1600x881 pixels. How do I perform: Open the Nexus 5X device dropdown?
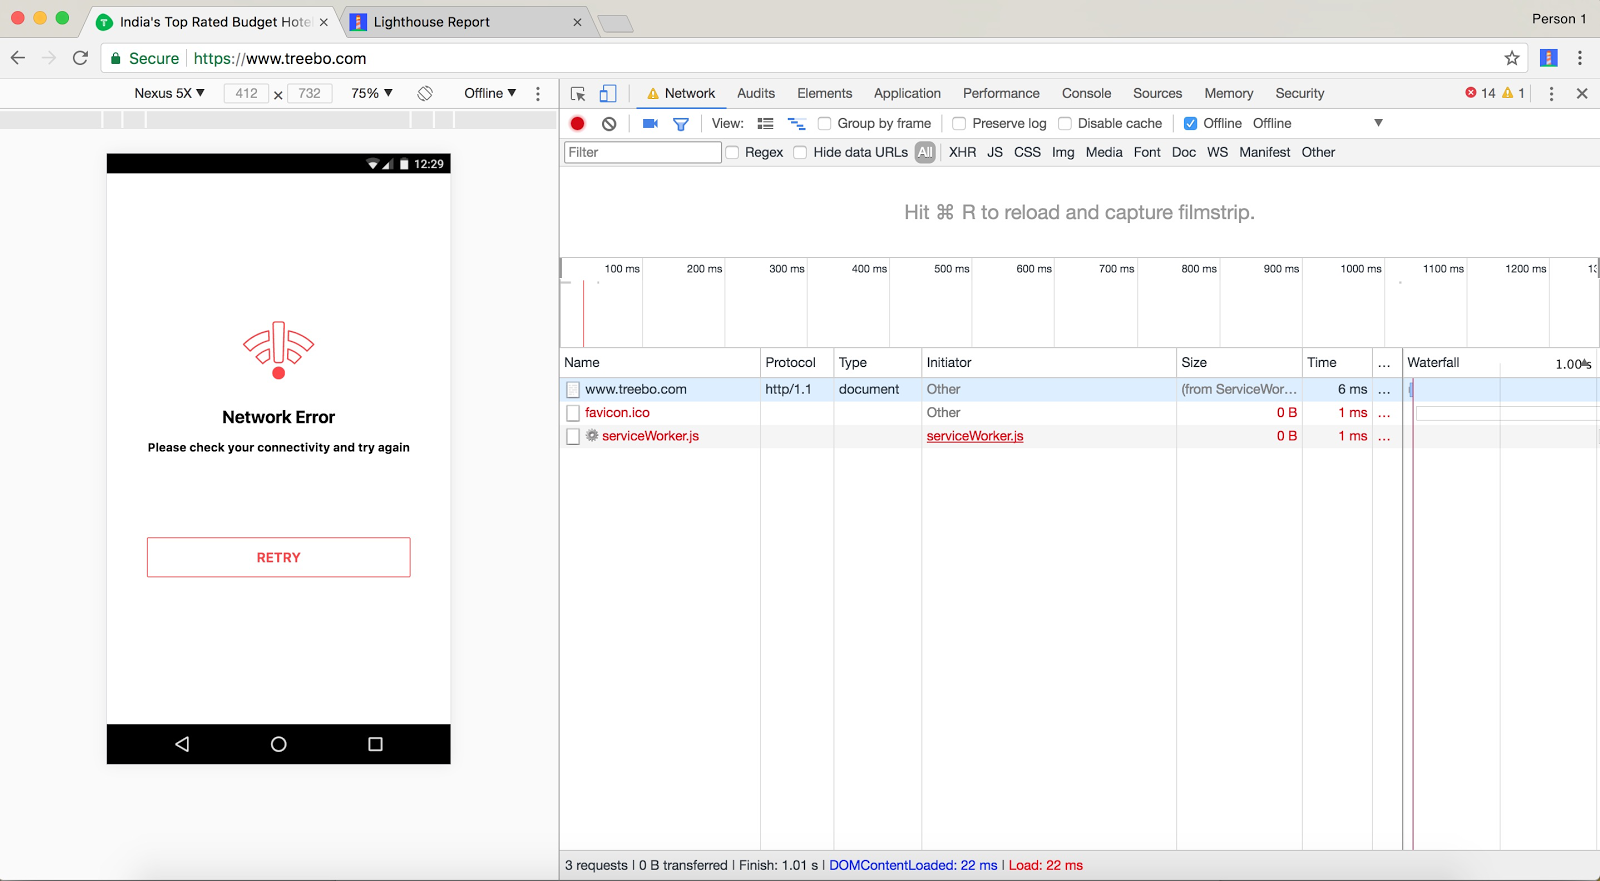[169, 93]
